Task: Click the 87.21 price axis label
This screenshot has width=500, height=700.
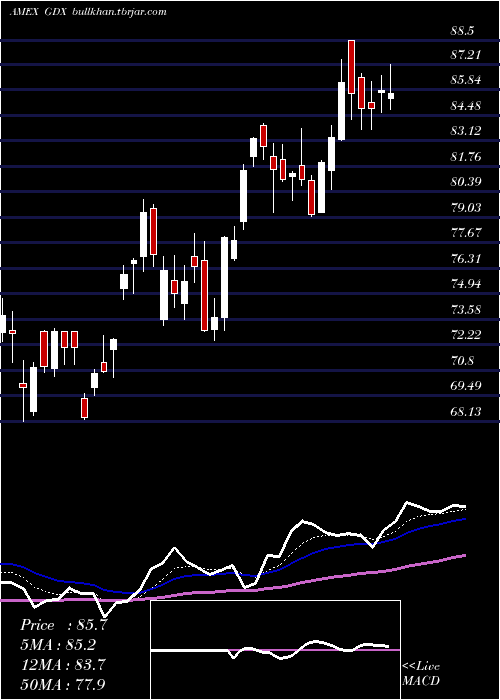Action: pyautogui.click(x=466, y=55)
